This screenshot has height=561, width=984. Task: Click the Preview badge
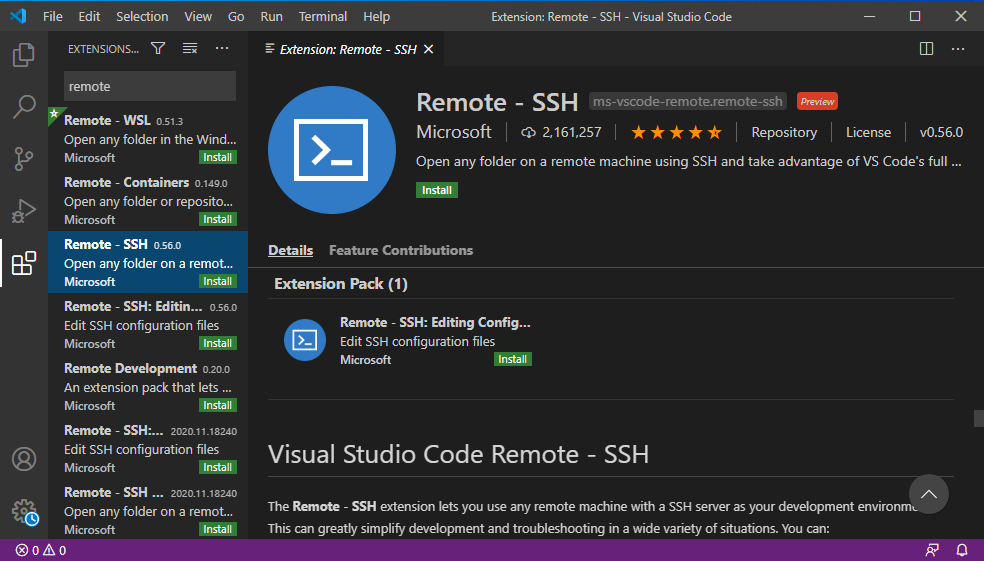(817, 102)
